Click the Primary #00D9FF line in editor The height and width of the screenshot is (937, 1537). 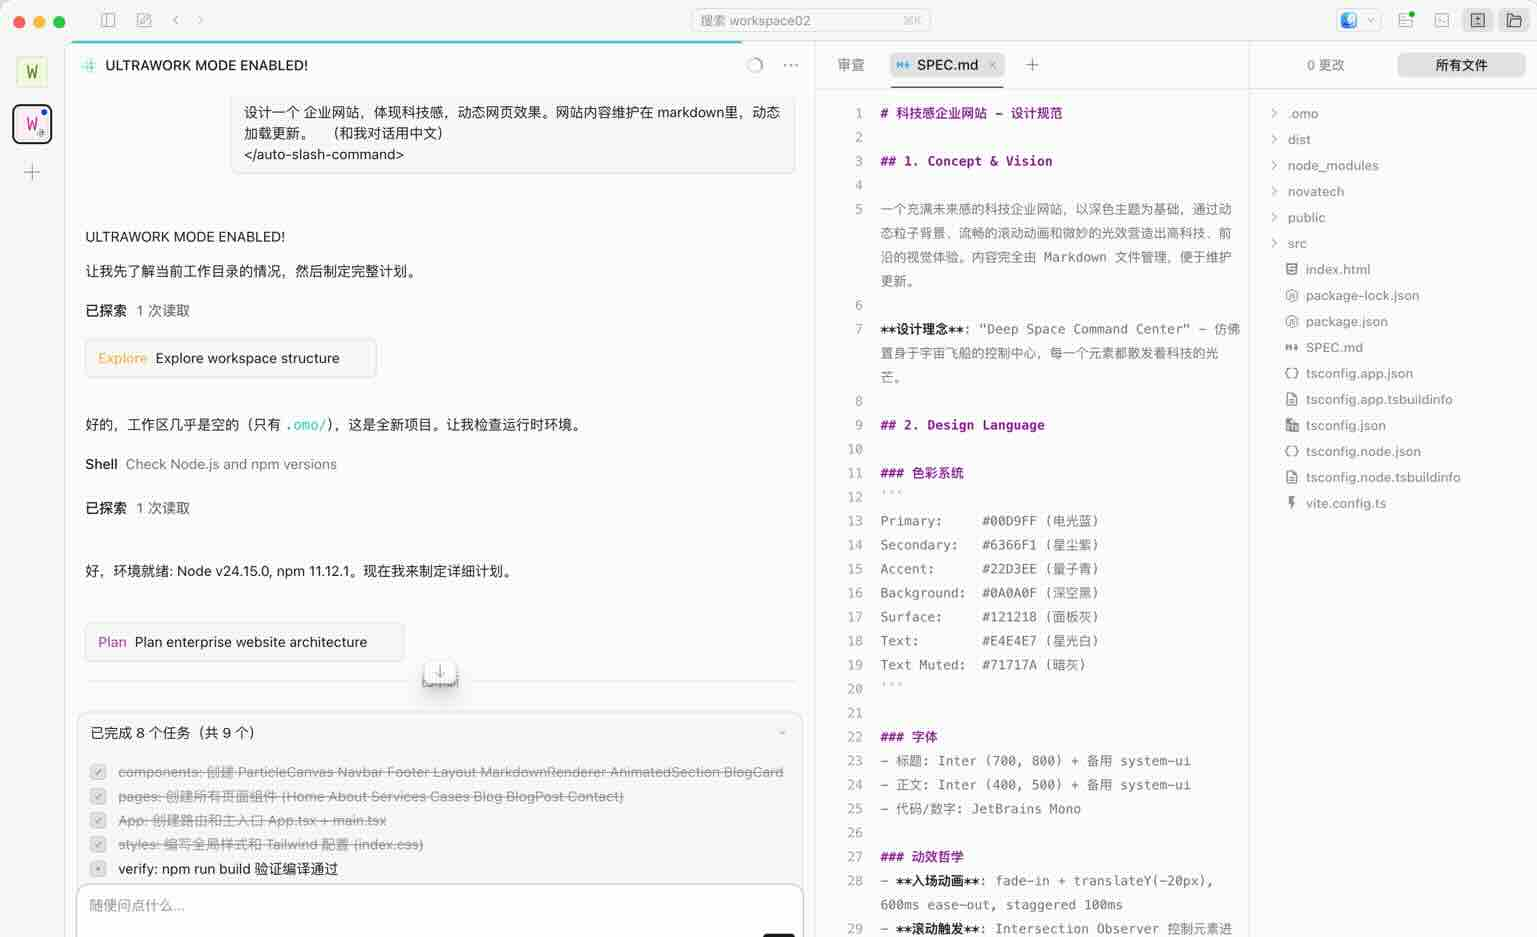(989, 521)
